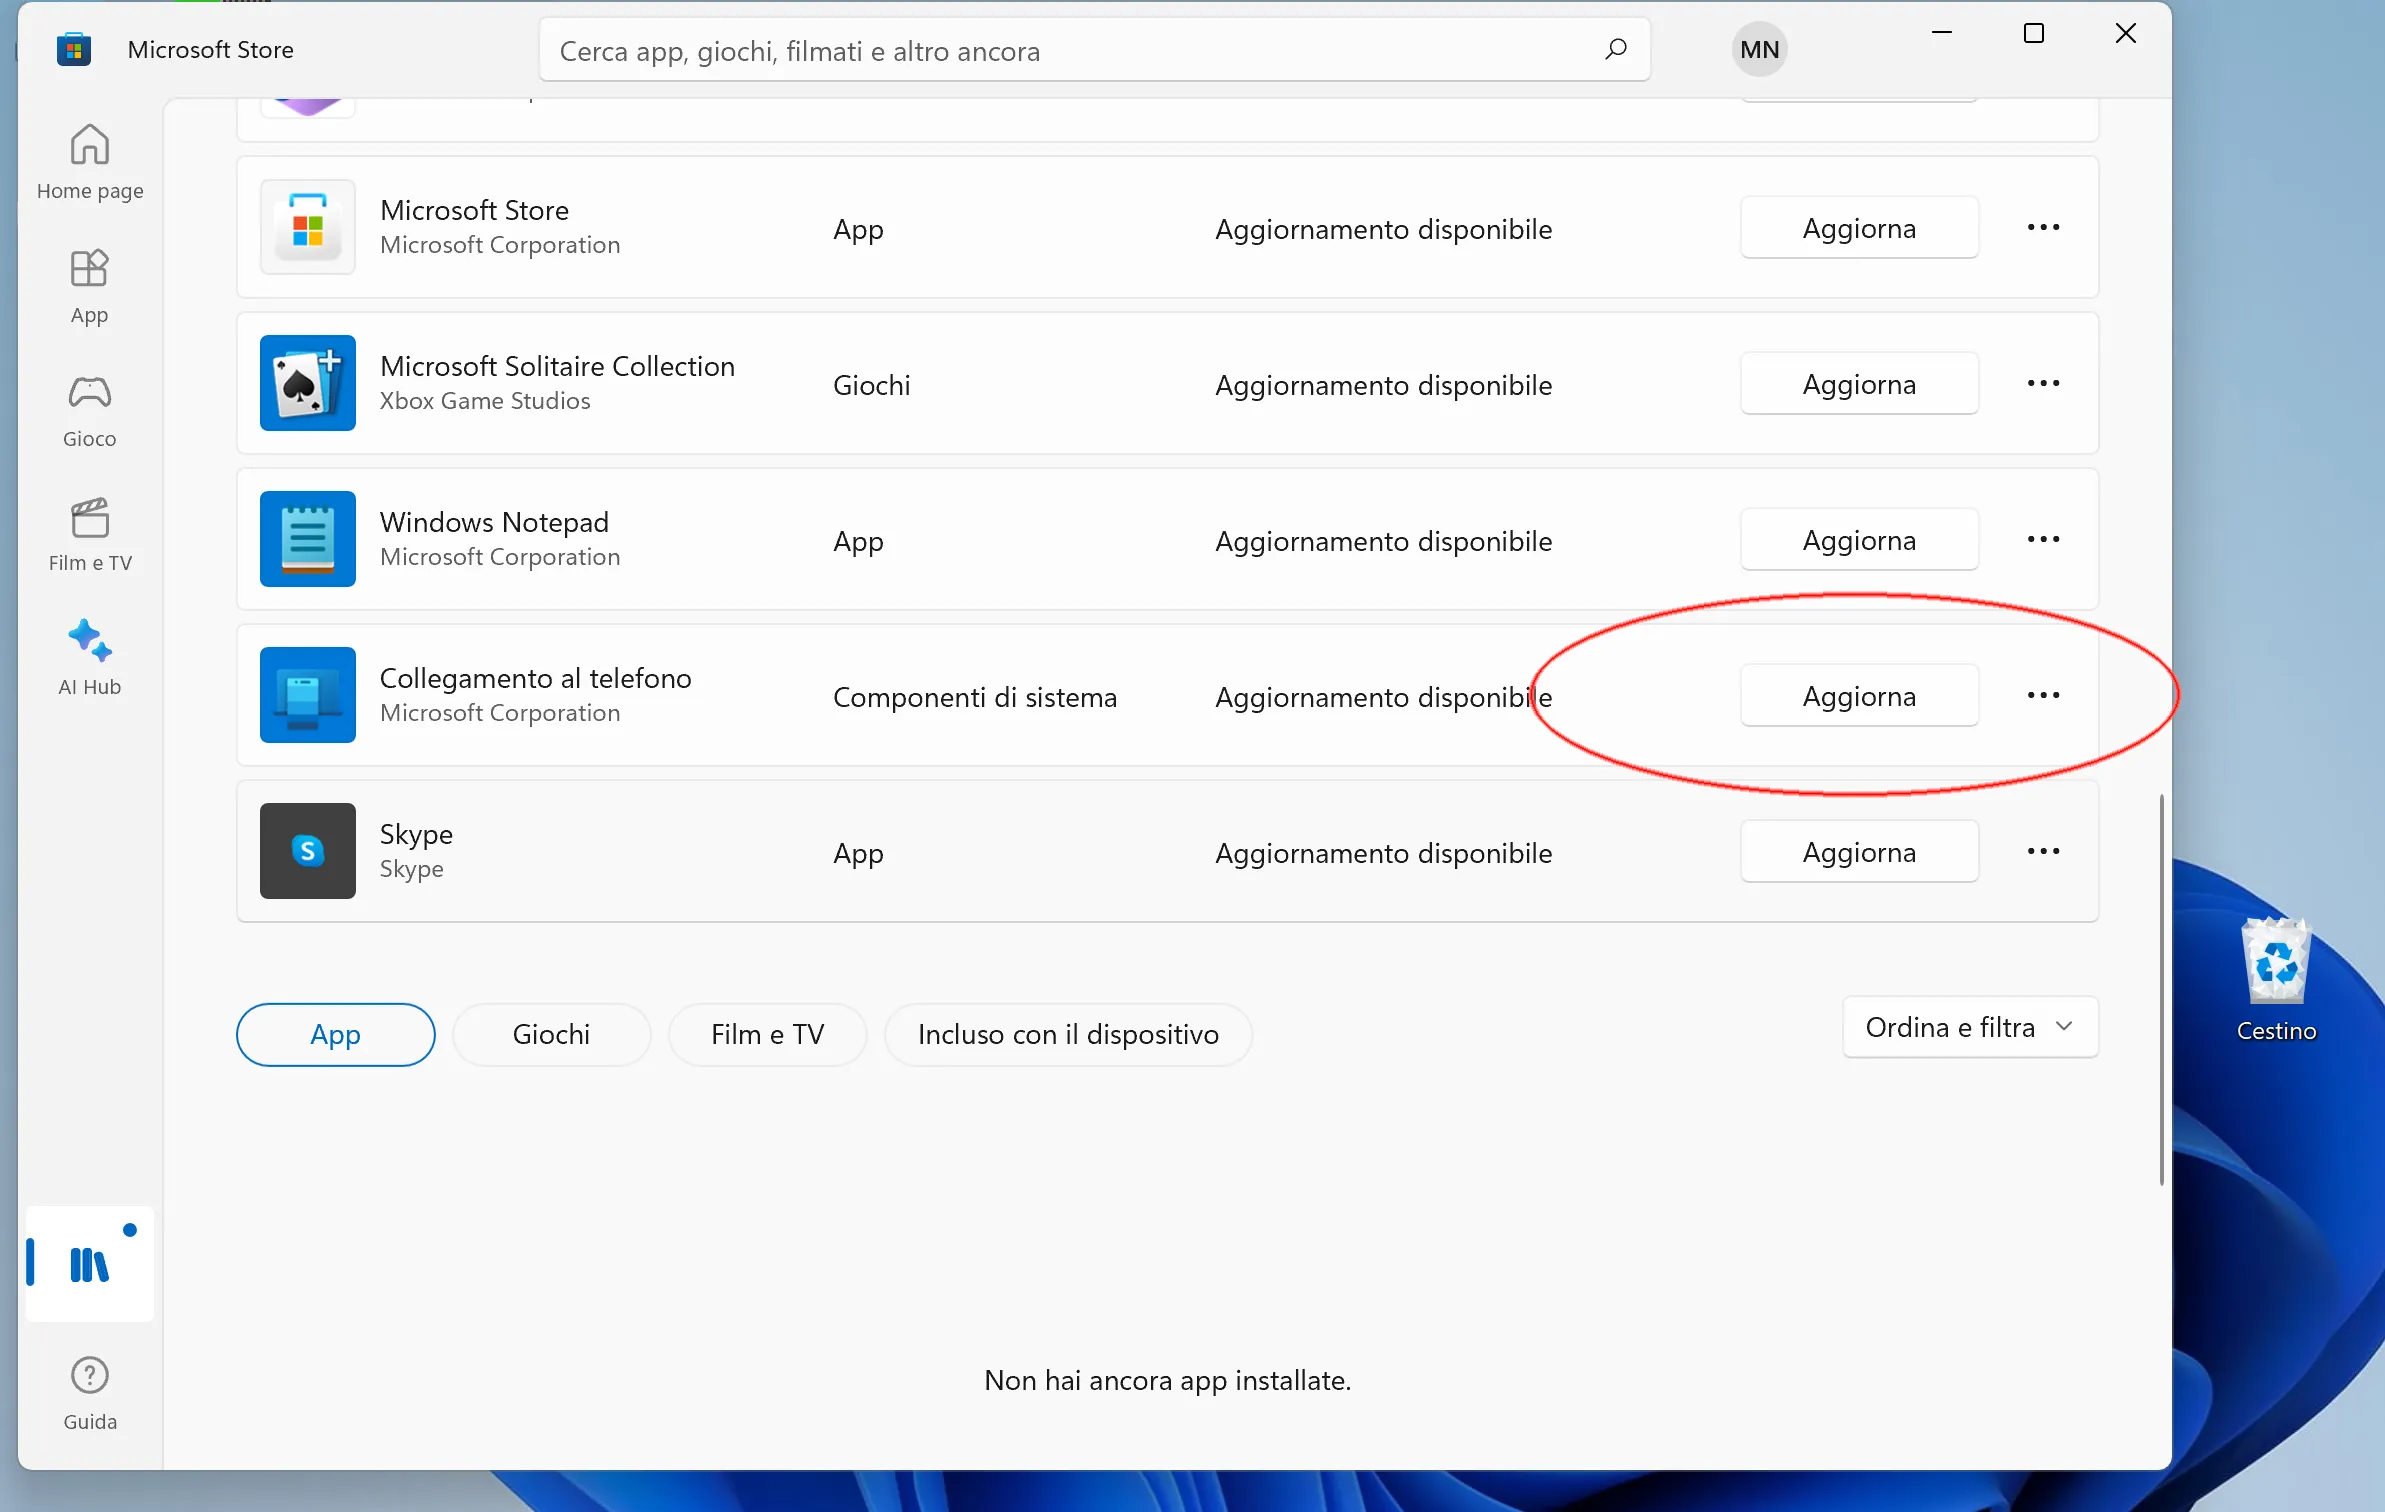
Task: Click the Skype app icon
Action: coord(306,850)
